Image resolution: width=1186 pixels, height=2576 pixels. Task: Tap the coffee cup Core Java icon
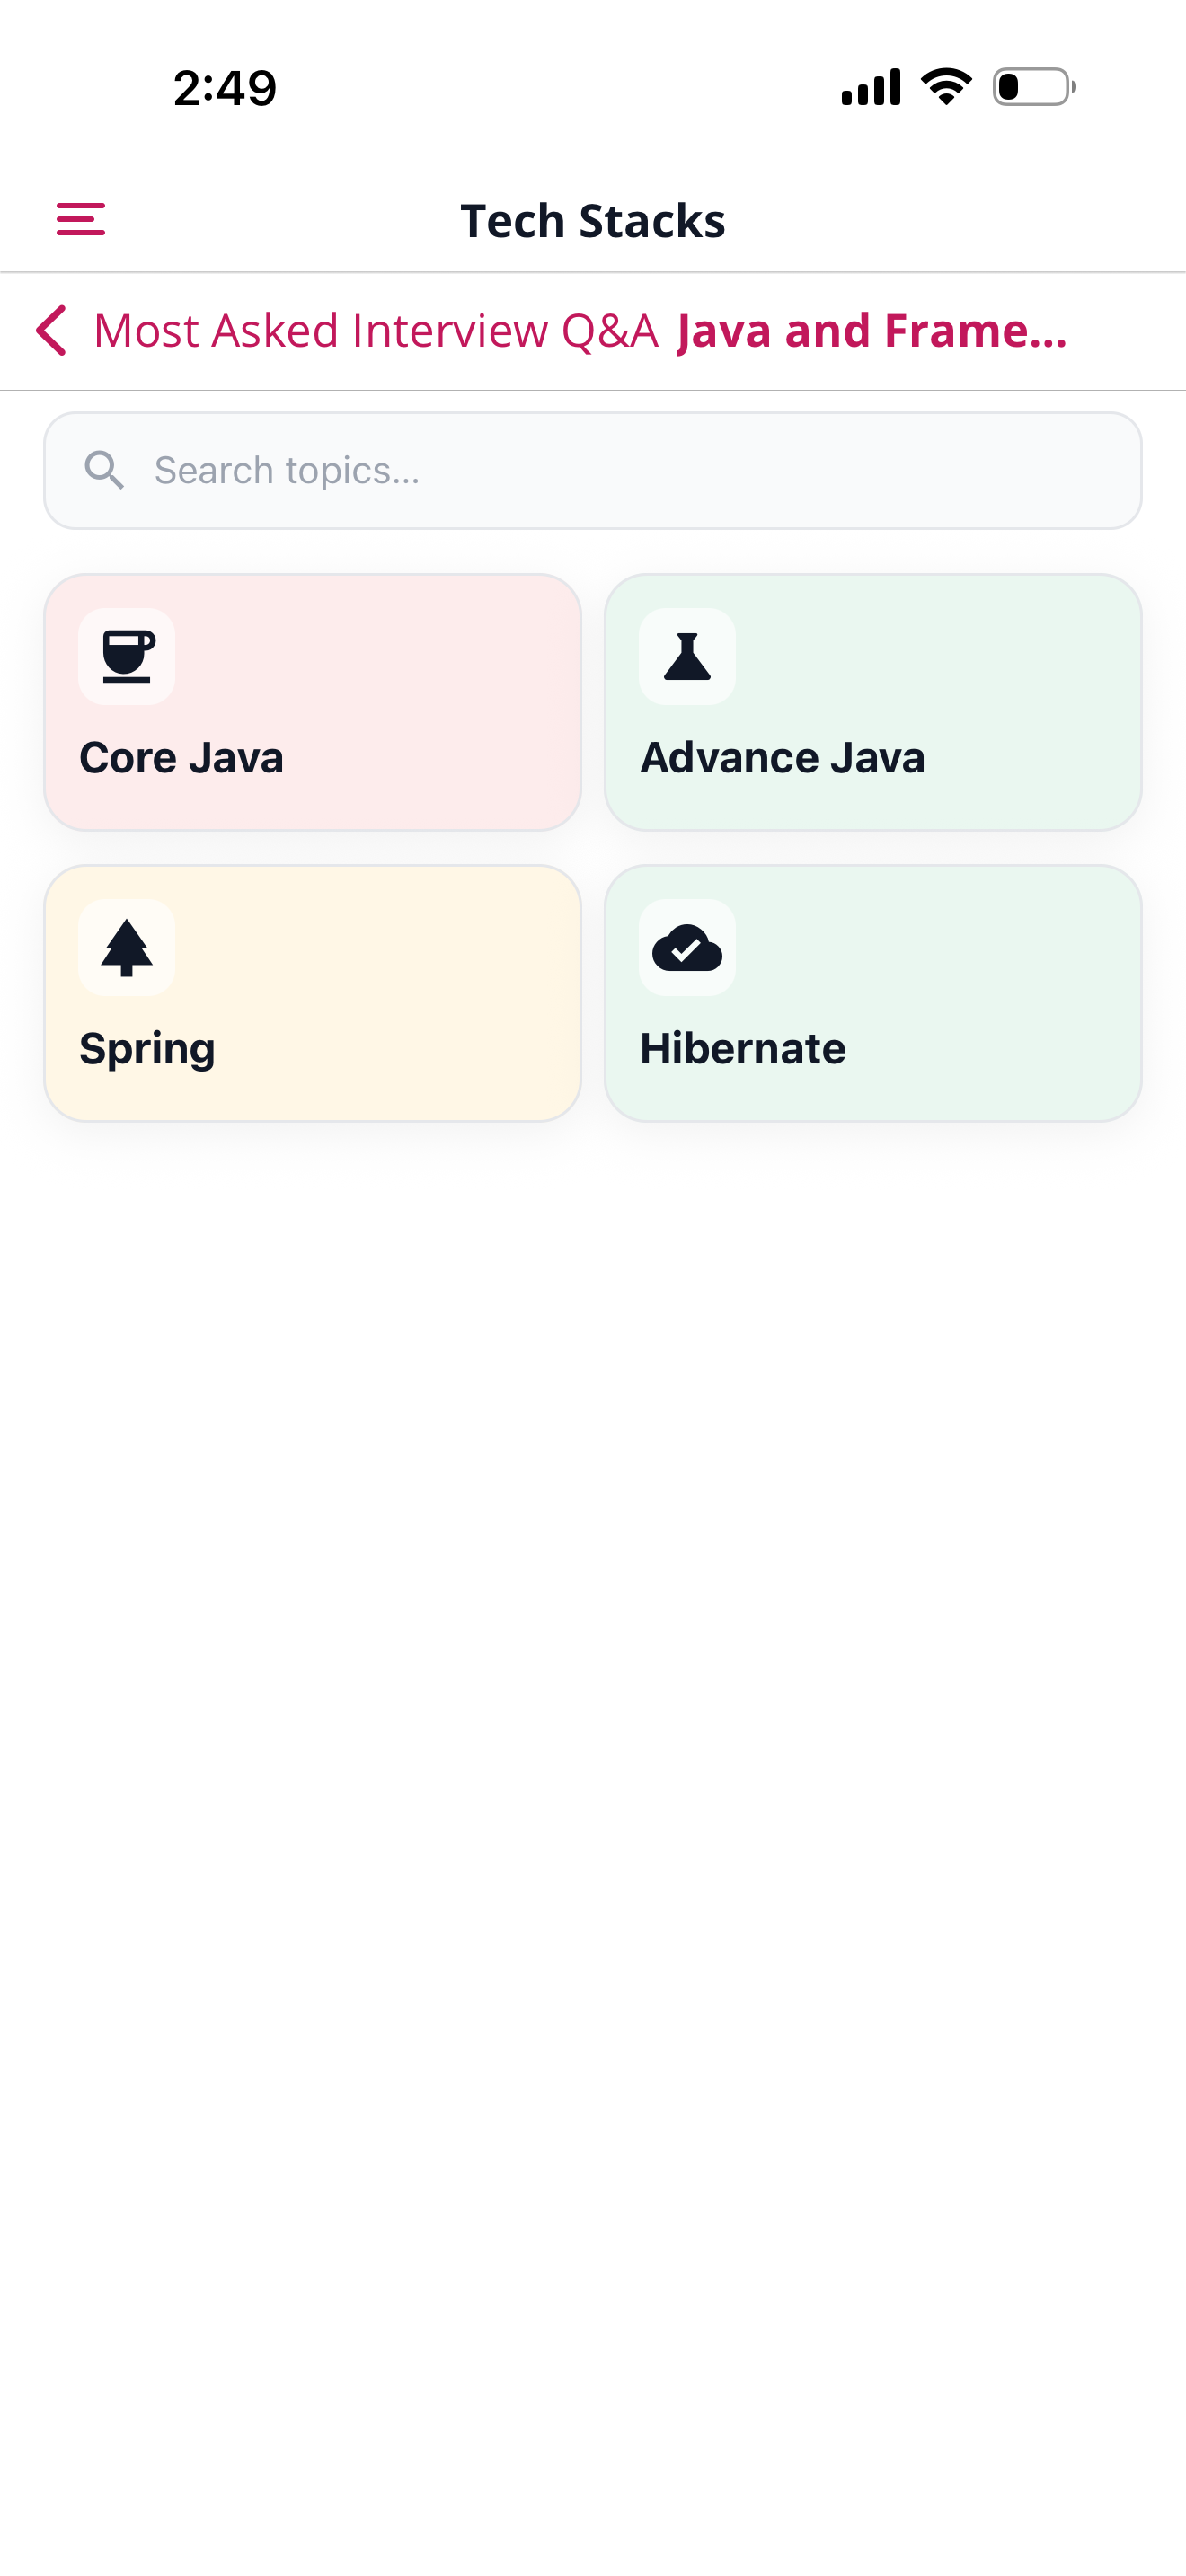pyautogui.click(x=127, y=657)
